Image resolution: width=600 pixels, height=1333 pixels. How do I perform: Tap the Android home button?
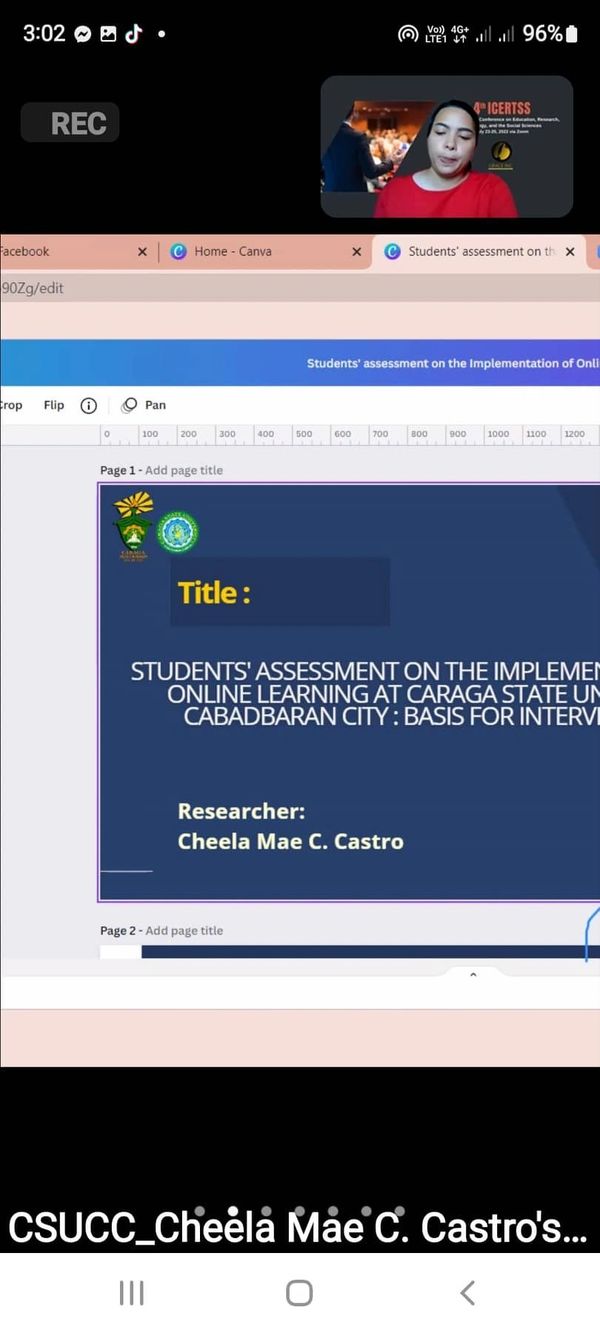[x=299, y=1293]
